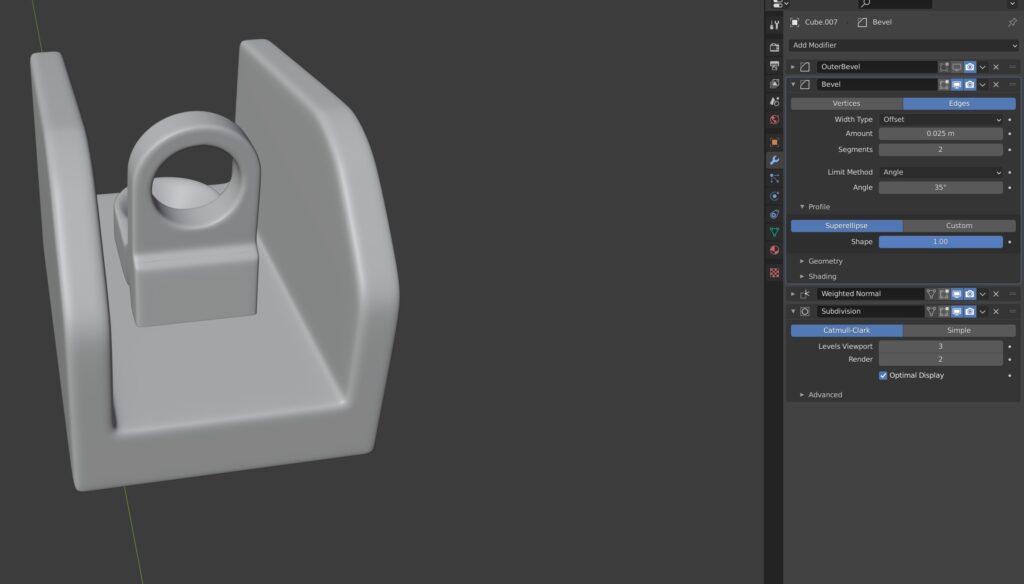Uncheck the Optimal Display checkbox
The width and height of the screenshot is (1024, 584).
click(883, 376)
